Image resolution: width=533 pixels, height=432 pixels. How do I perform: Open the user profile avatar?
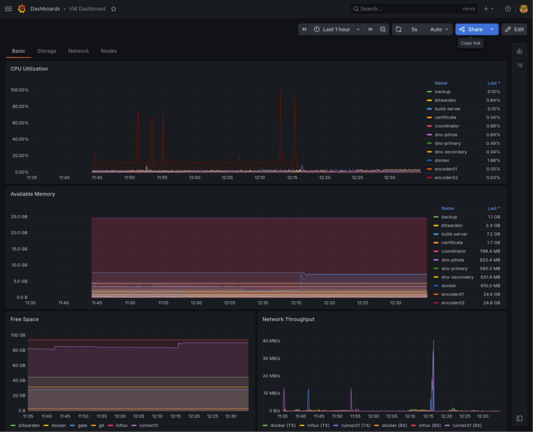point(523,9)
